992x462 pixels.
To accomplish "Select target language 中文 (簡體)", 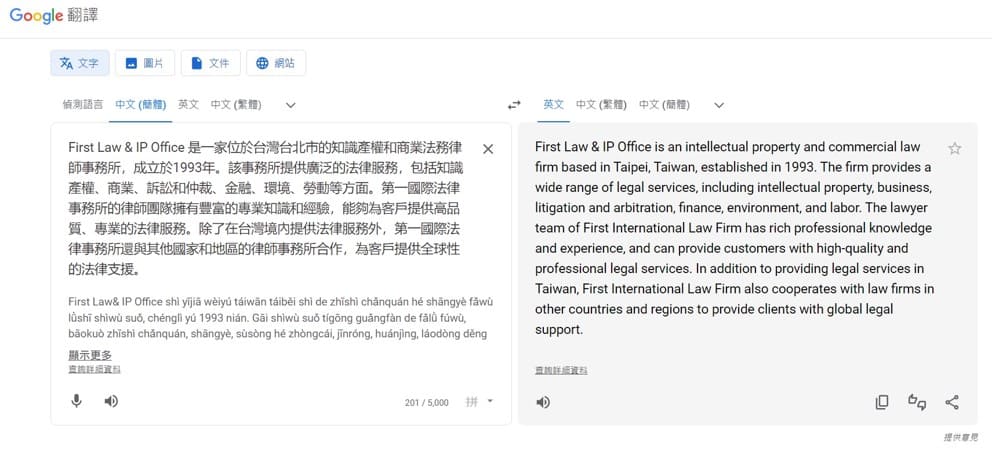I will pyautogui.click(x=664, y=104).
